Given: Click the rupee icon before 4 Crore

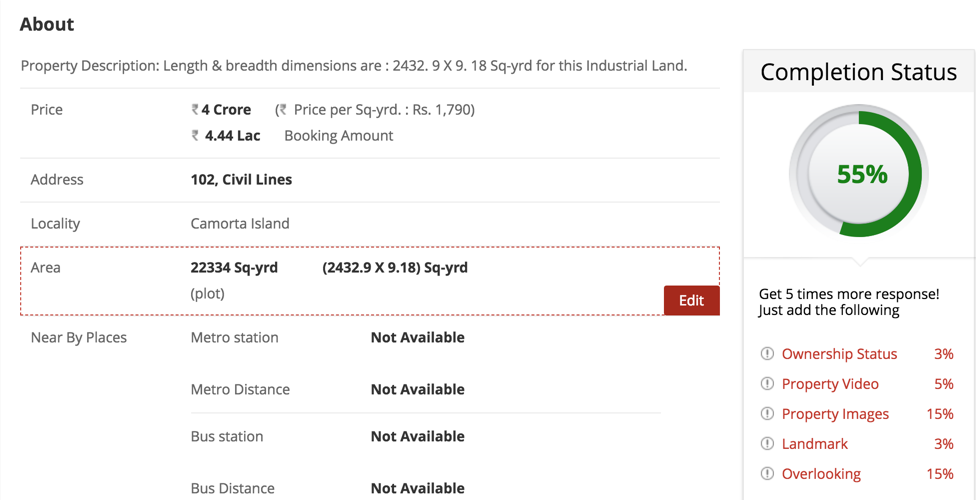Looking at the screenshot, I should (195, 110).
